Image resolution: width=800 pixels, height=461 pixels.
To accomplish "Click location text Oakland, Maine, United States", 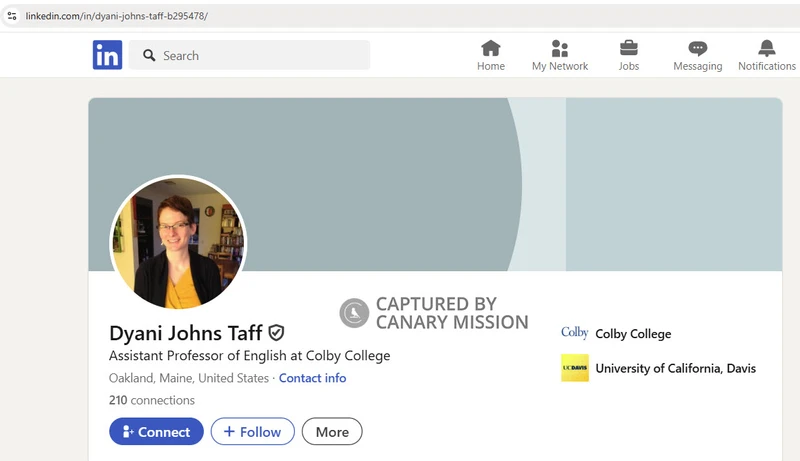I will pos(189,378).
